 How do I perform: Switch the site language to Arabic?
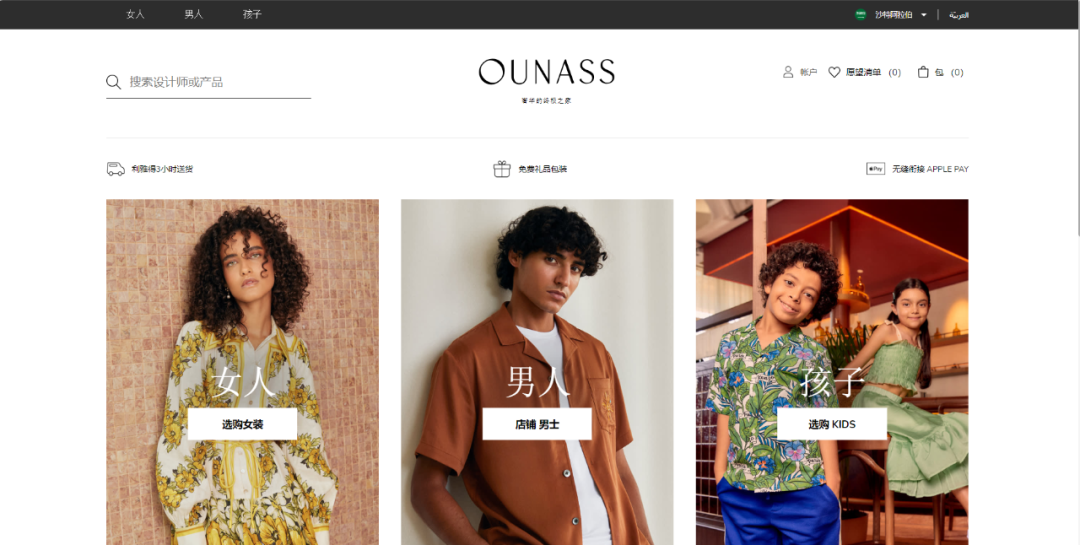[959, 14]
